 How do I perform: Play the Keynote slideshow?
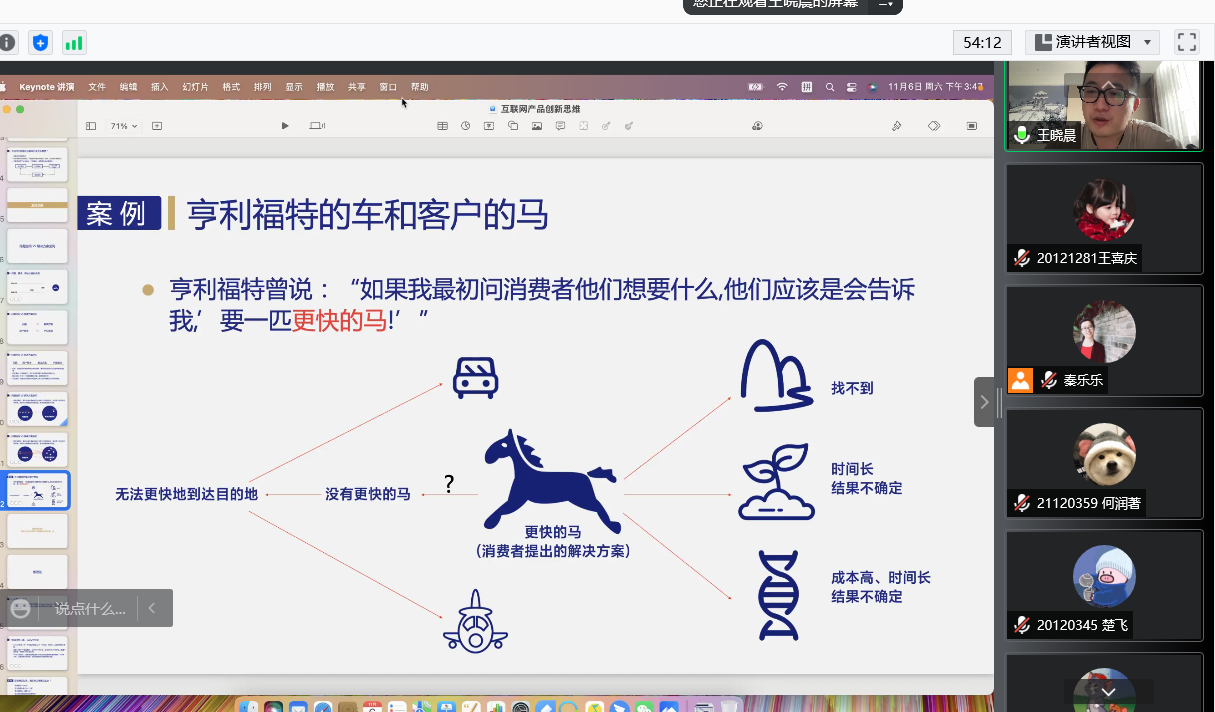pyautogui.click(x=285, y=126)
